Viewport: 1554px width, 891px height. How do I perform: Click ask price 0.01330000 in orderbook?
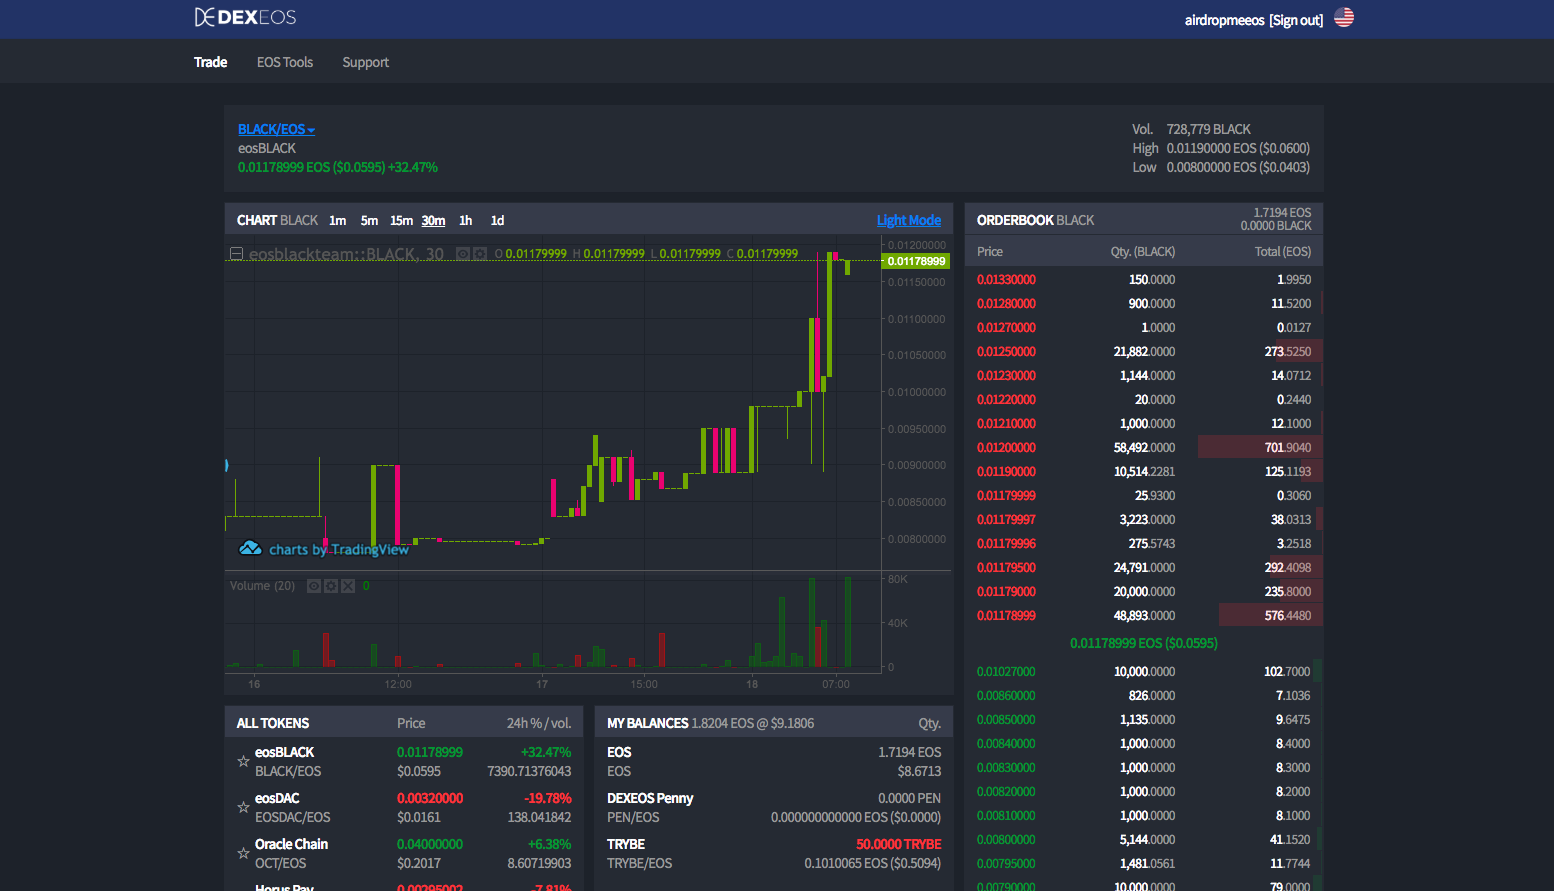point(1006,279)
